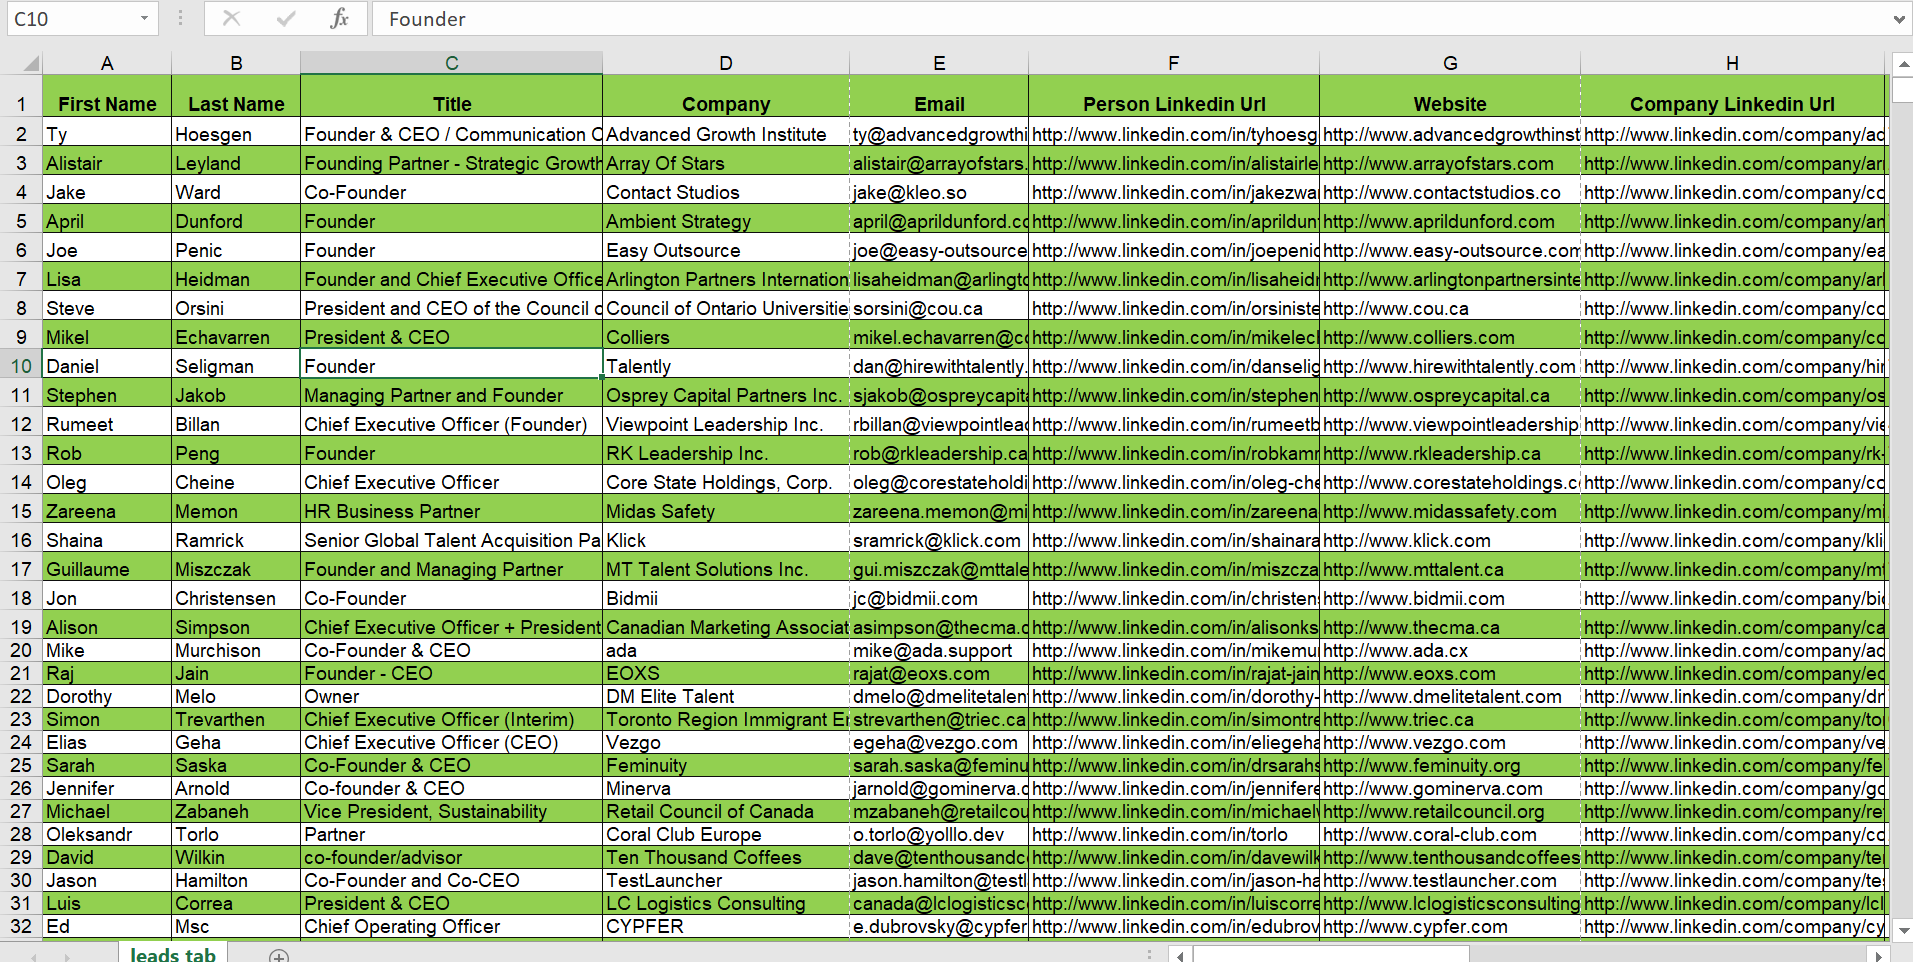Click the Cancel (X) icon in formula bar
Image resolution: width=1913 pixels, height=962 pixels.
[x=231, y=18]
